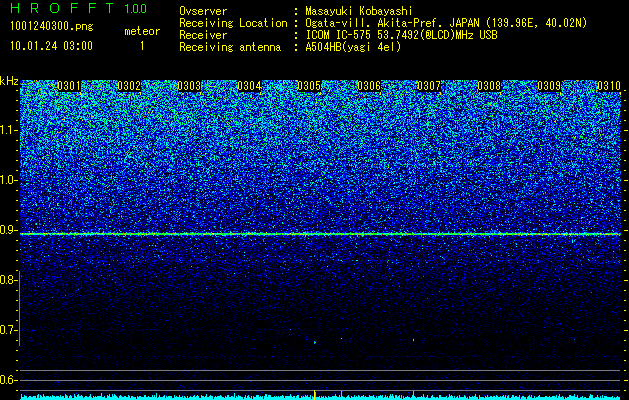Click the 1.0 frequency axis label

8,181
